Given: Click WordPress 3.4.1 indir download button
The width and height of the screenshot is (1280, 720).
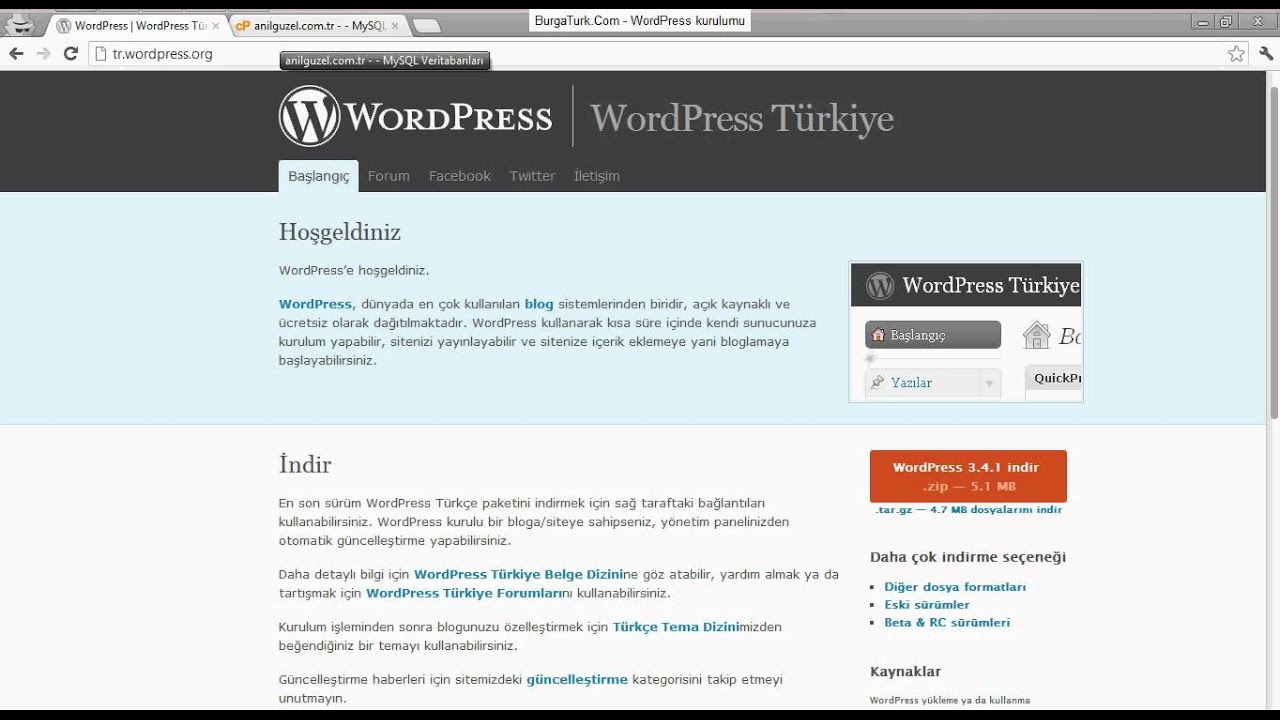Looking at the screenshot, I should (x=968, y=476).
